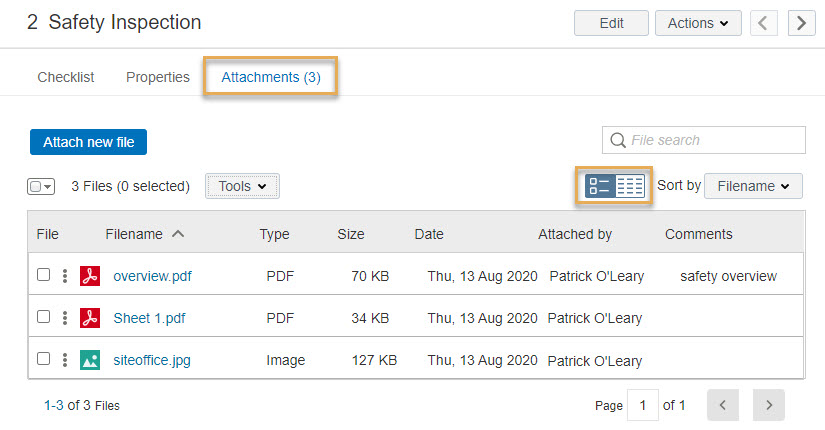The height and width of the screenshot is (430, 825).
Task: Open kebab menu for overview.pdf
Action: point(65,276)
